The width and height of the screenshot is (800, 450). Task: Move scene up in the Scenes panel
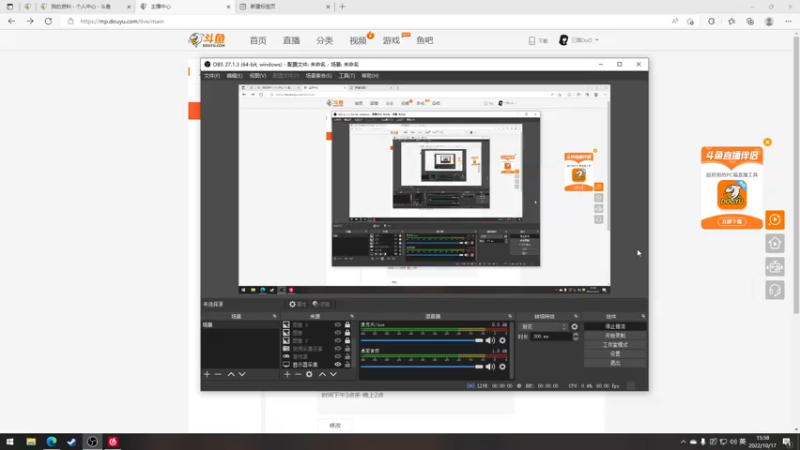point(231,374)
